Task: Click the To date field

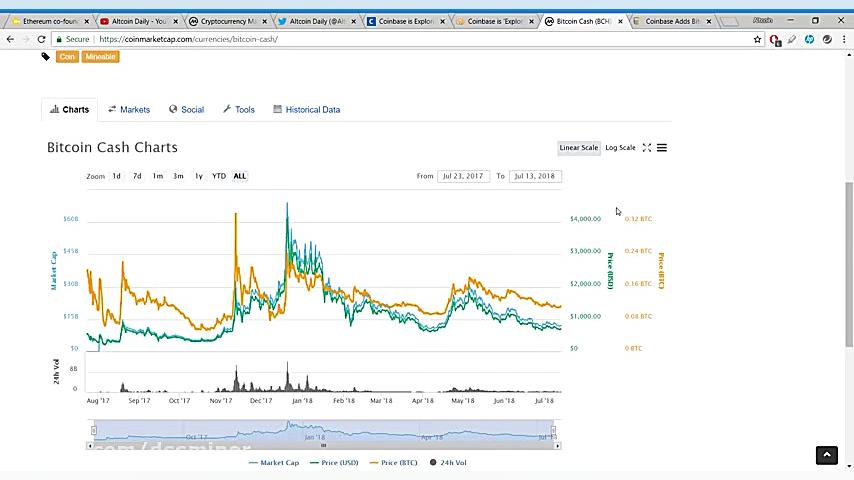Action: point(535,176)
